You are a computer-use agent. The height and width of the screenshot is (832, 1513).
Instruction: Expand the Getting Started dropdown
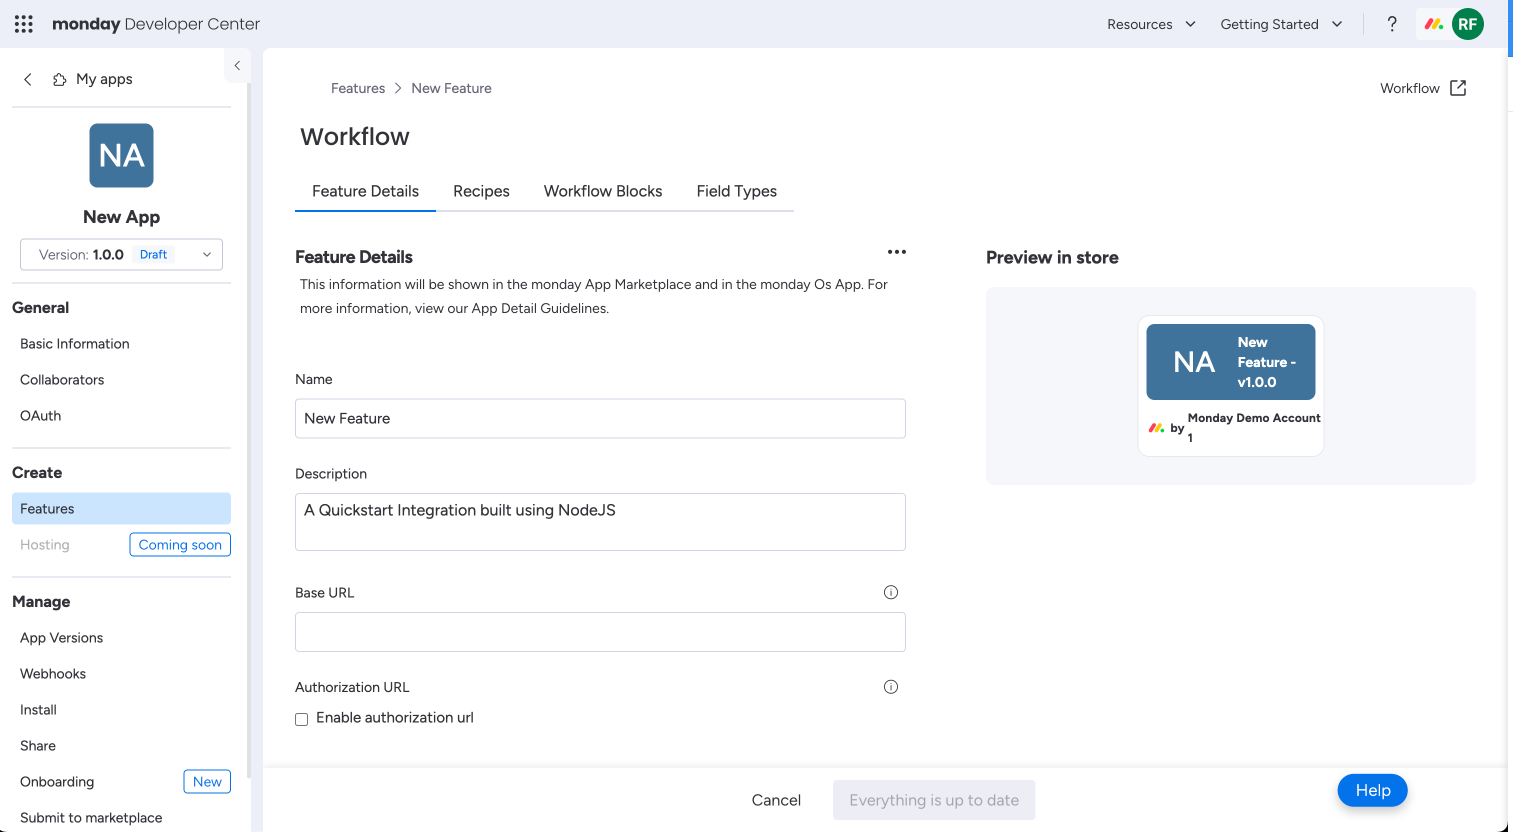tap(1281, 24)
